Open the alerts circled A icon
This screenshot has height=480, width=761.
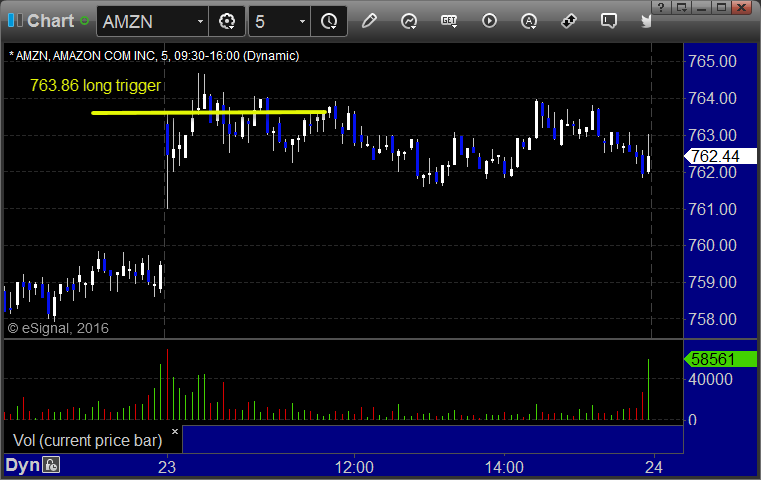click(529, 21)
